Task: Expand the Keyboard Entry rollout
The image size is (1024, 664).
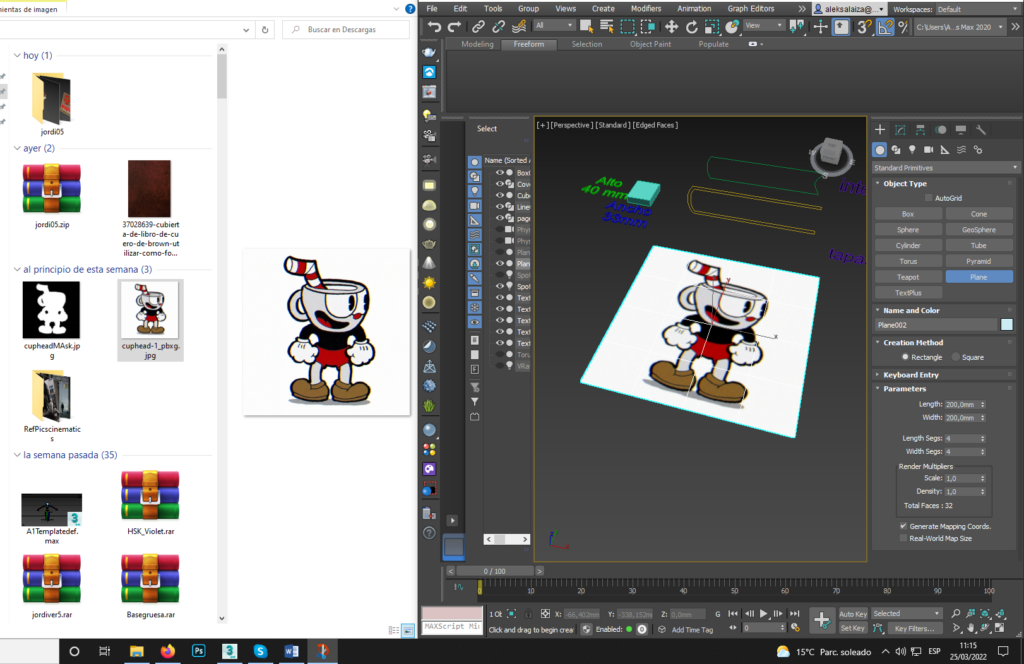Action: tap(912, 374)
